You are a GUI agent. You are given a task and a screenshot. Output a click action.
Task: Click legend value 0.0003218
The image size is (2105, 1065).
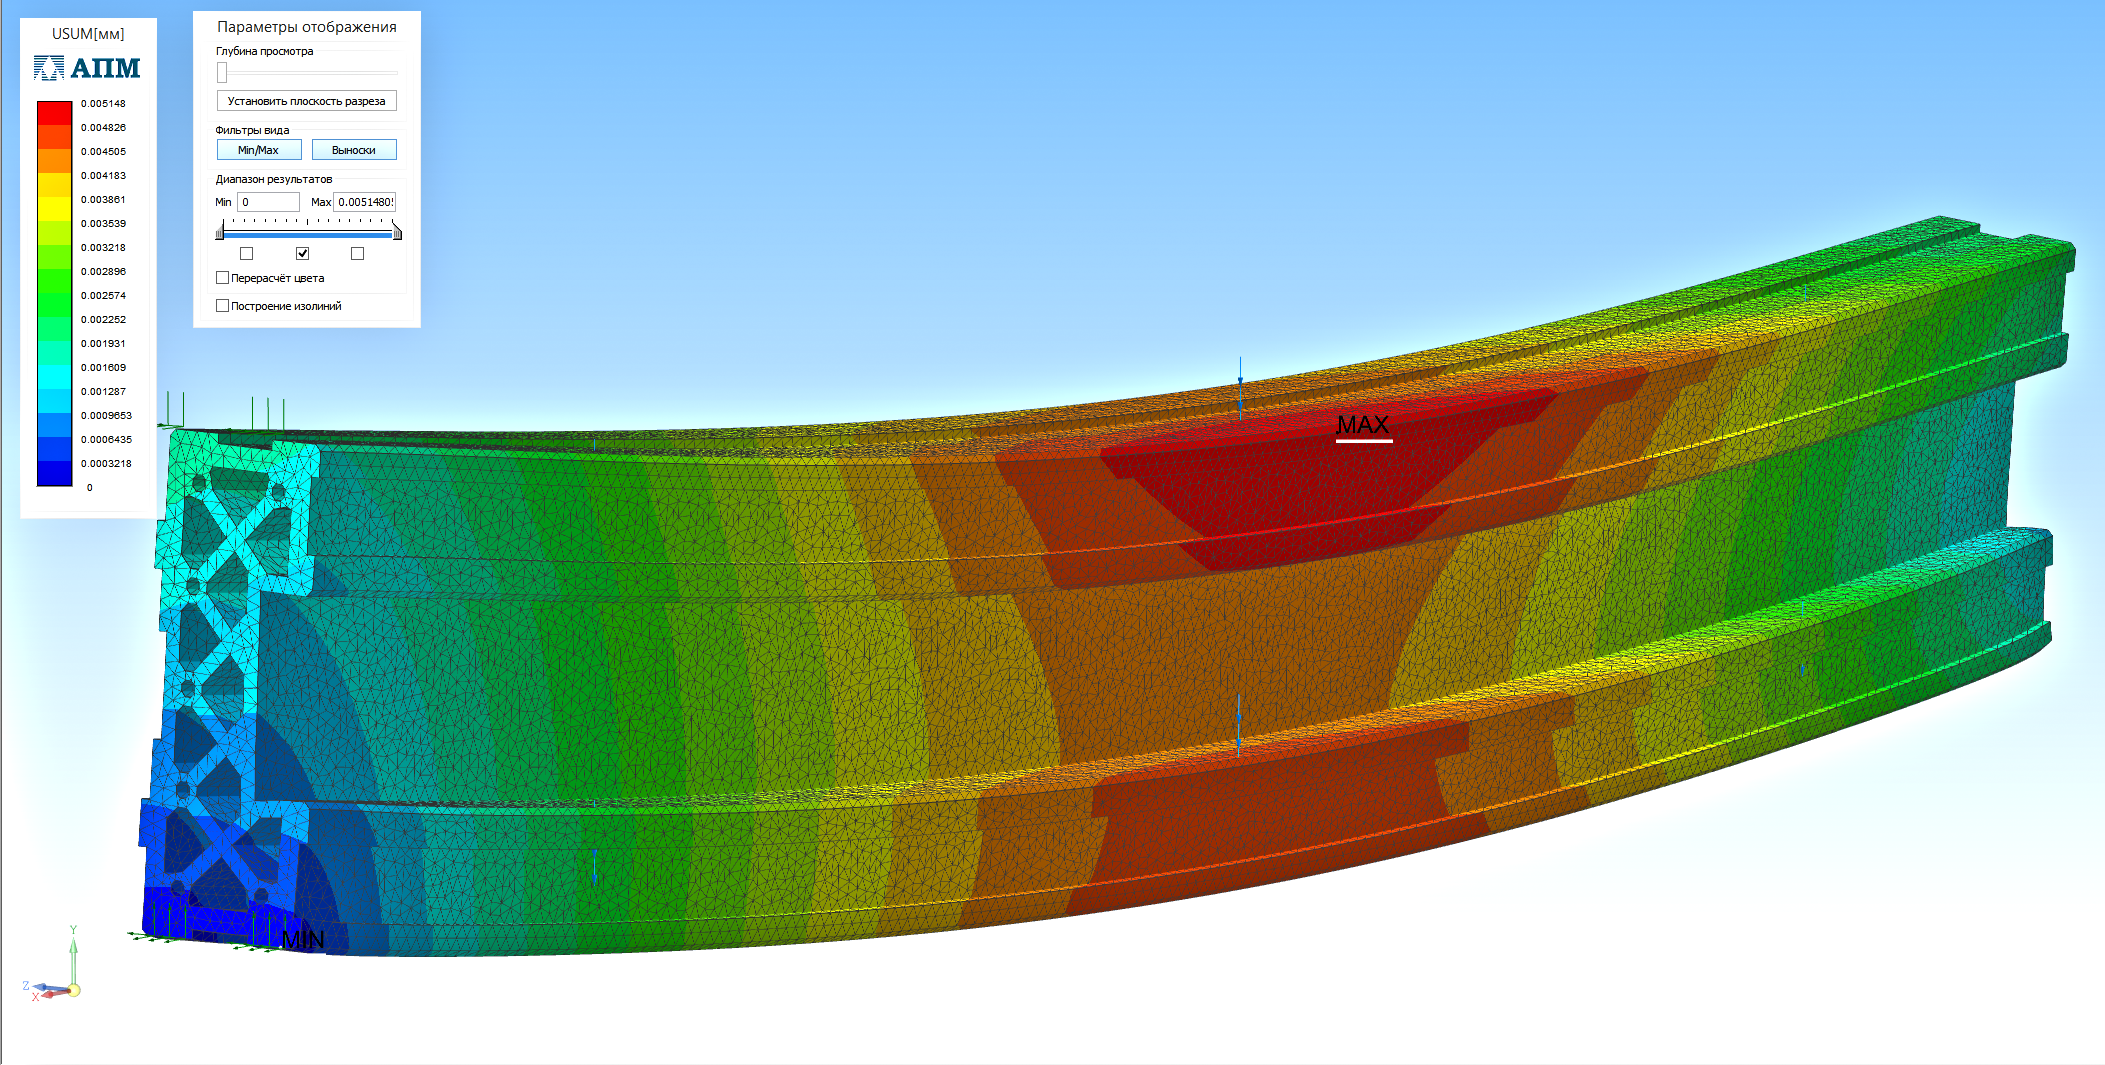[x=106, y=464]
